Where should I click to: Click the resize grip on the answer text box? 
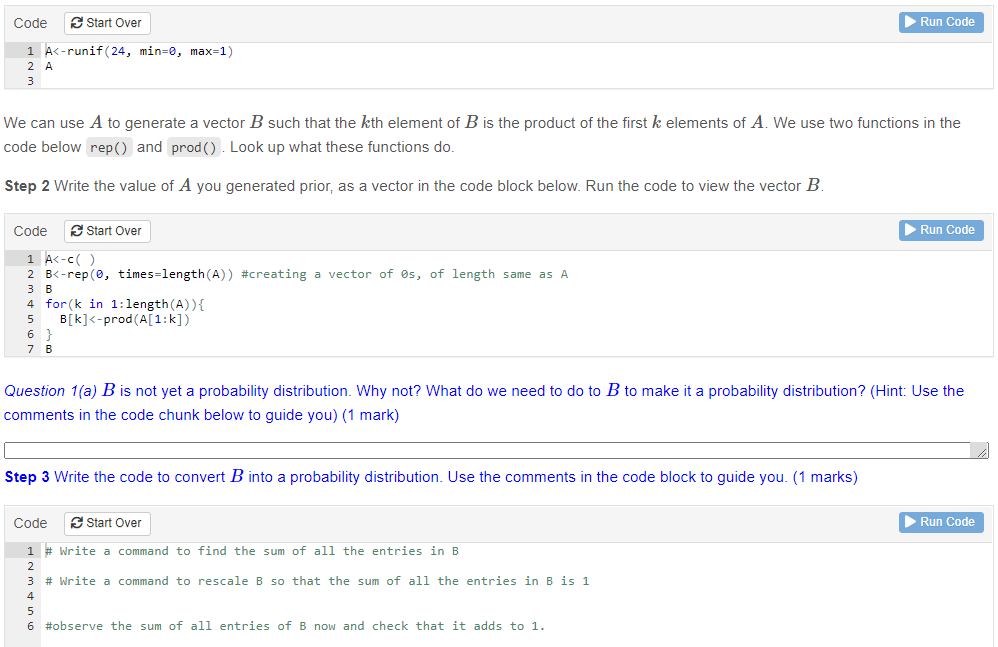point(983,450)
